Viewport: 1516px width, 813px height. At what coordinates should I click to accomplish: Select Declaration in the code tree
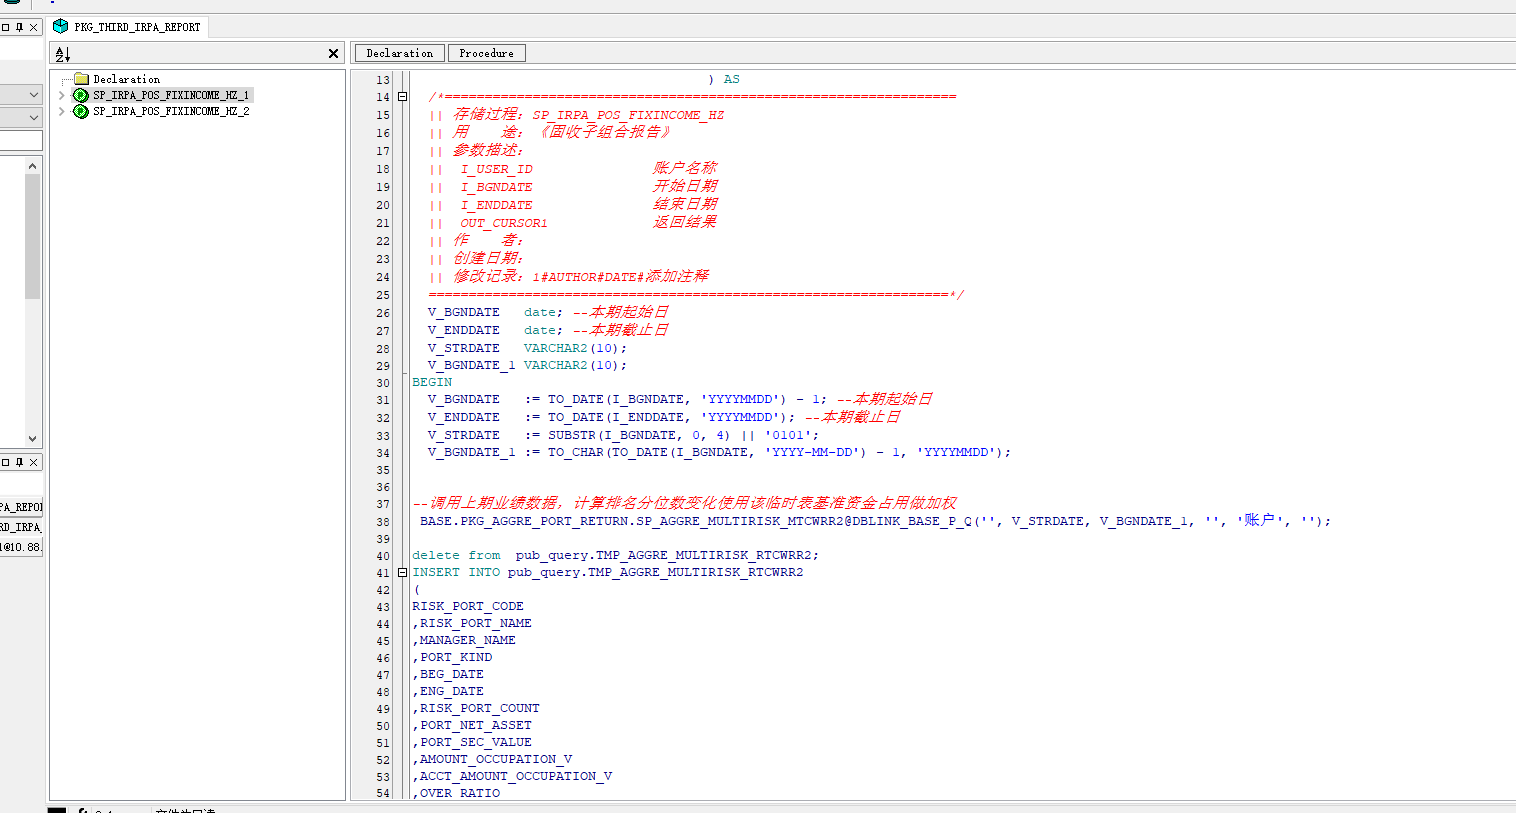coord(126,79)
